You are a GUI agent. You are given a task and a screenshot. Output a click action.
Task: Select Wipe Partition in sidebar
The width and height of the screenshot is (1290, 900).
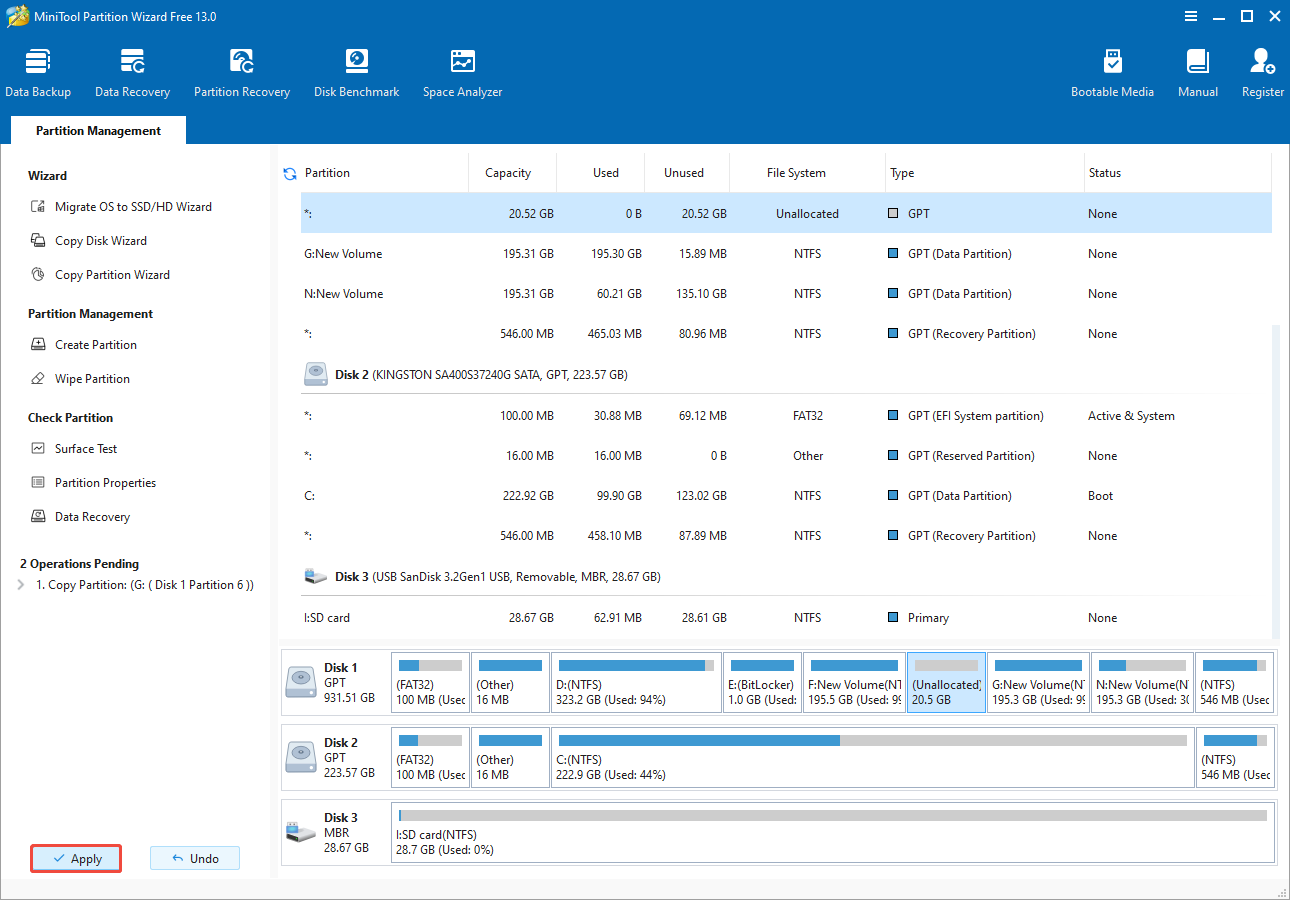pos(92,379)
